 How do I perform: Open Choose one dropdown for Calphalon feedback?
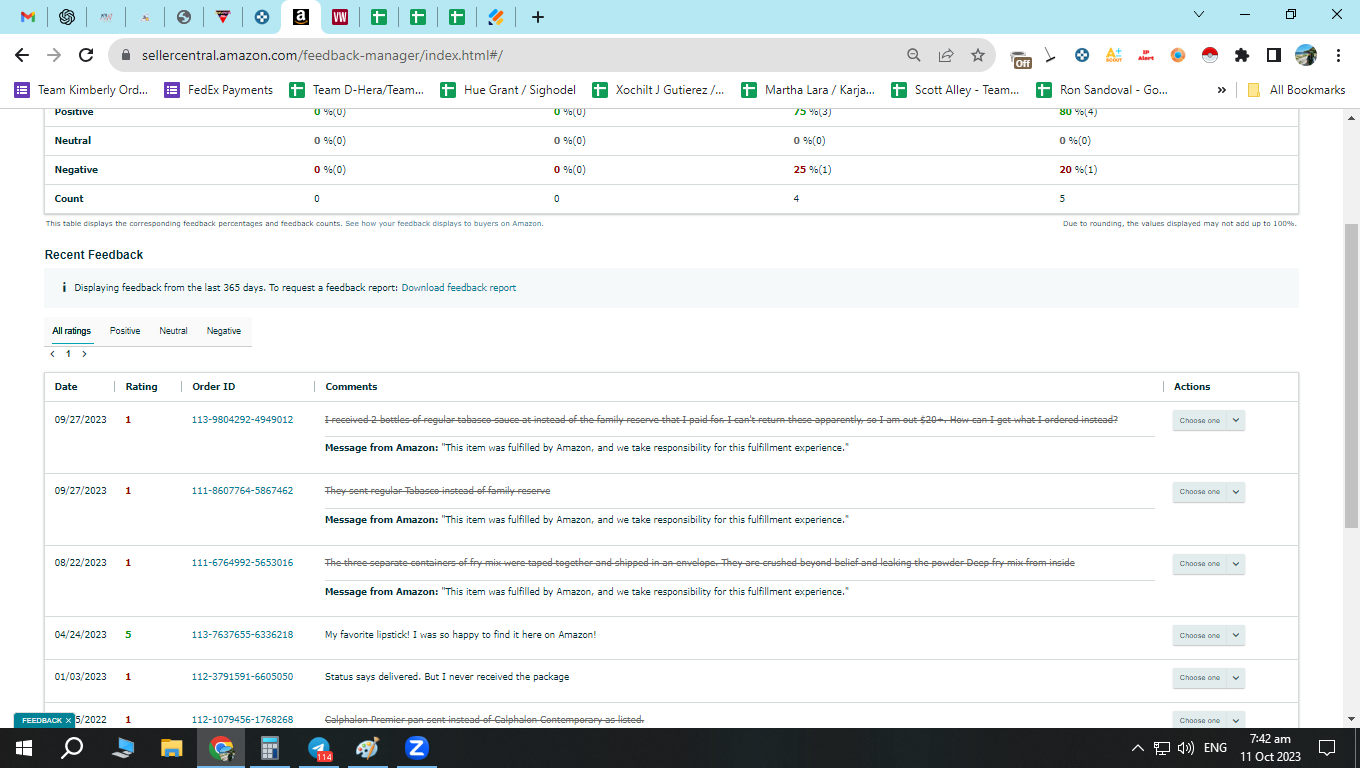pos(1208,719)
